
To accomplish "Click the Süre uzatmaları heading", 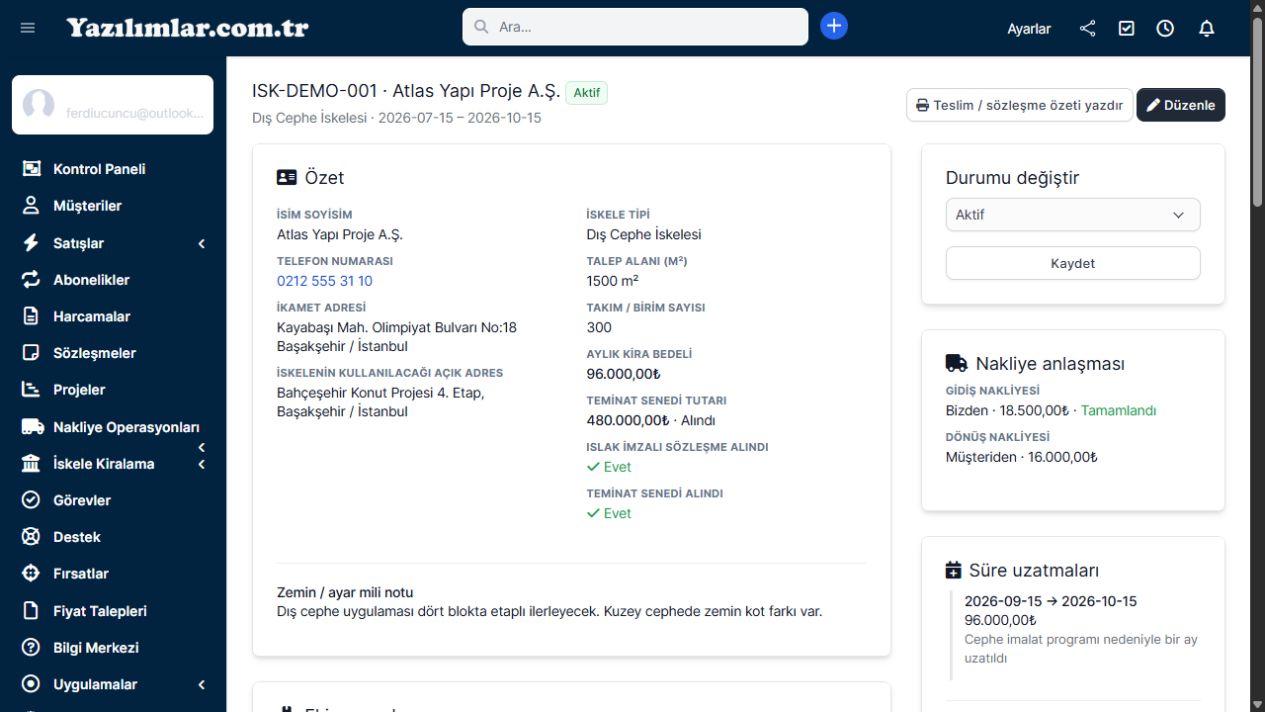I will coord(1022,571).
